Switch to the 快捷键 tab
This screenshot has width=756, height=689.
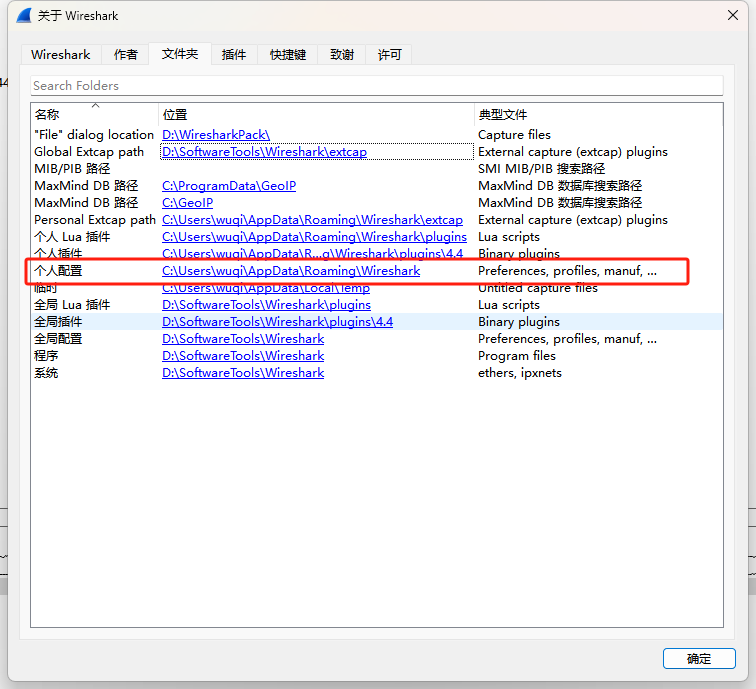coord(288,54)
